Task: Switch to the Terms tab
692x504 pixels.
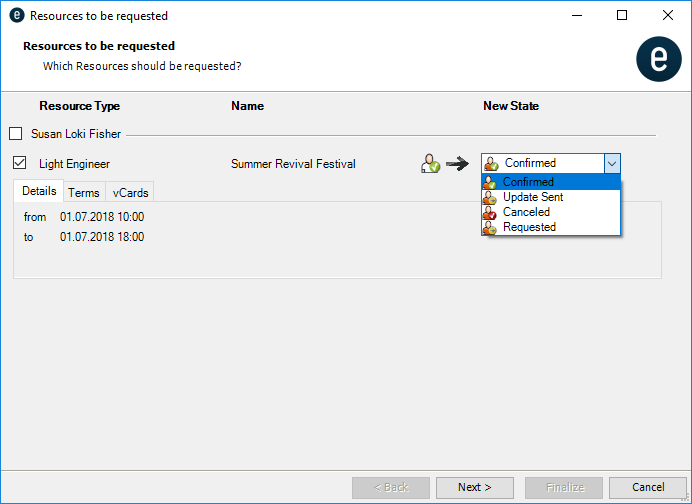Action: pyautogui.click(x=84, y=192)
